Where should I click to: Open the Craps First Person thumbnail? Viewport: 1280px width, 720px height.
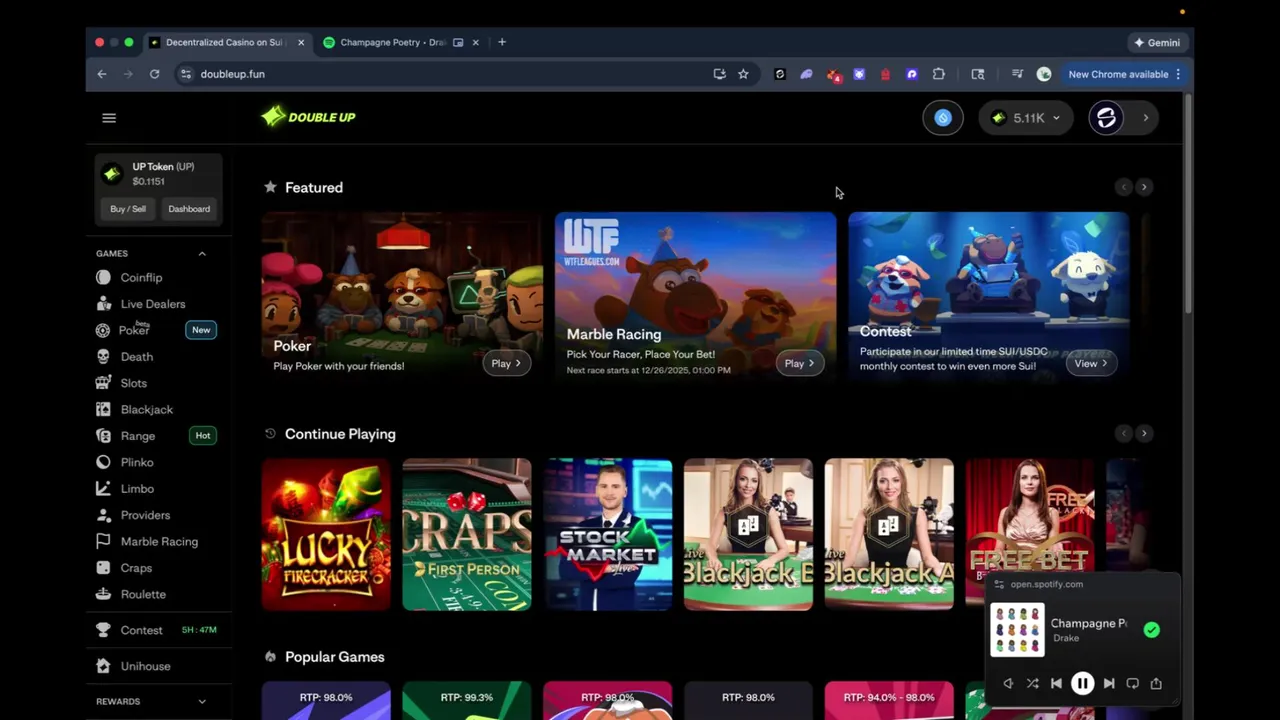tap(467, 534)
